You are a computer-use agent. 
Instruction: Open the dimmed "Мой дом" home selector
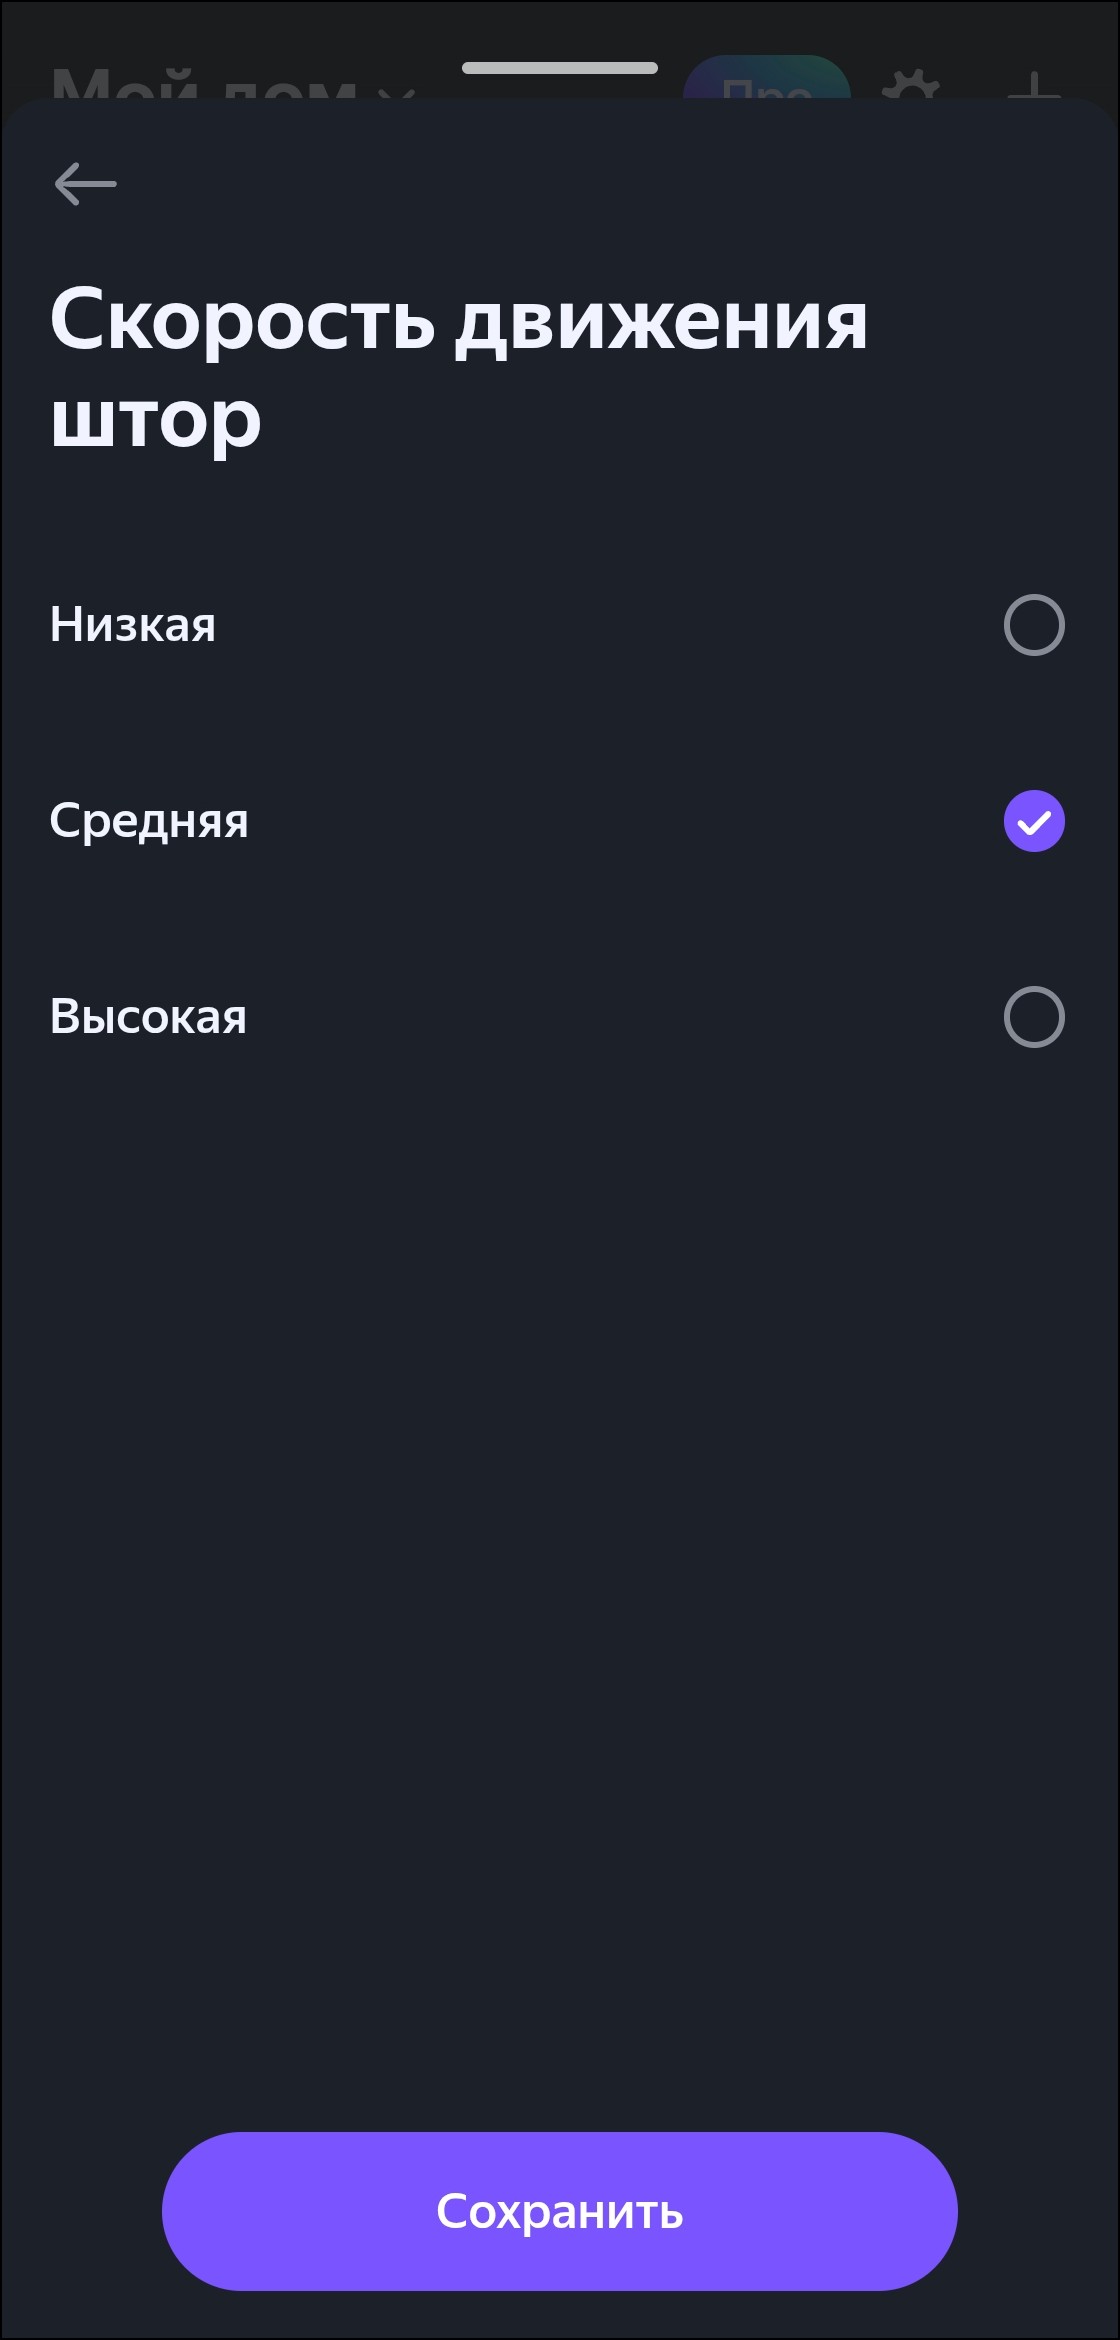pyautogui.click(x=200, y=85)
